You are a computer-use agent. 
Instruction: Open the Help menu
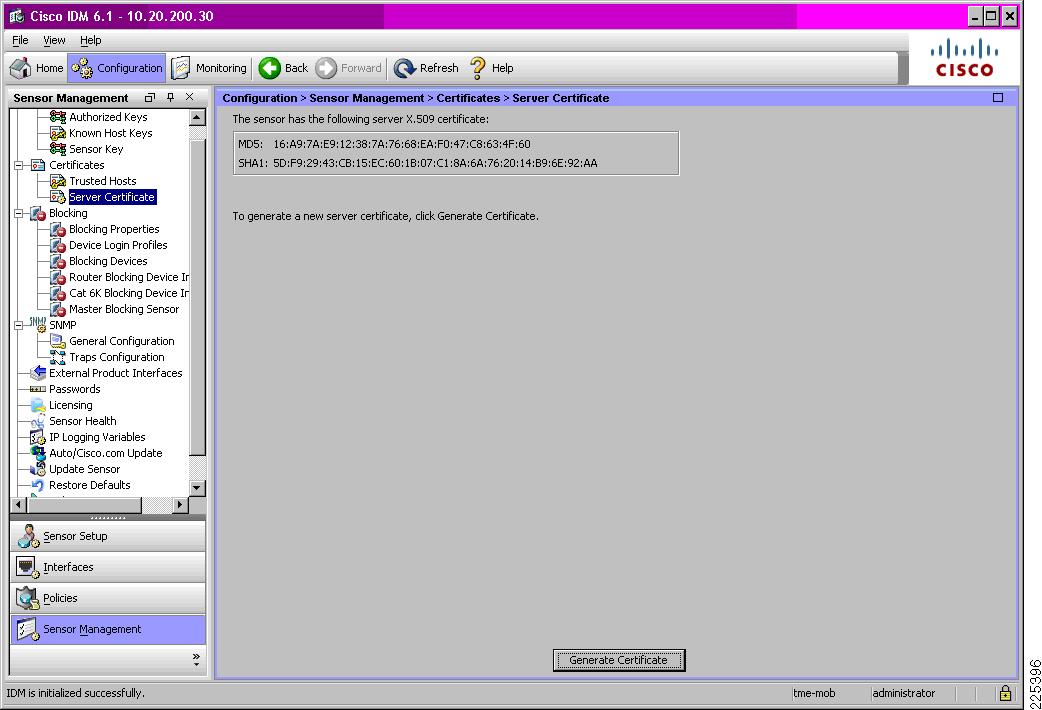pyautogui.click(x=90, y=40)
